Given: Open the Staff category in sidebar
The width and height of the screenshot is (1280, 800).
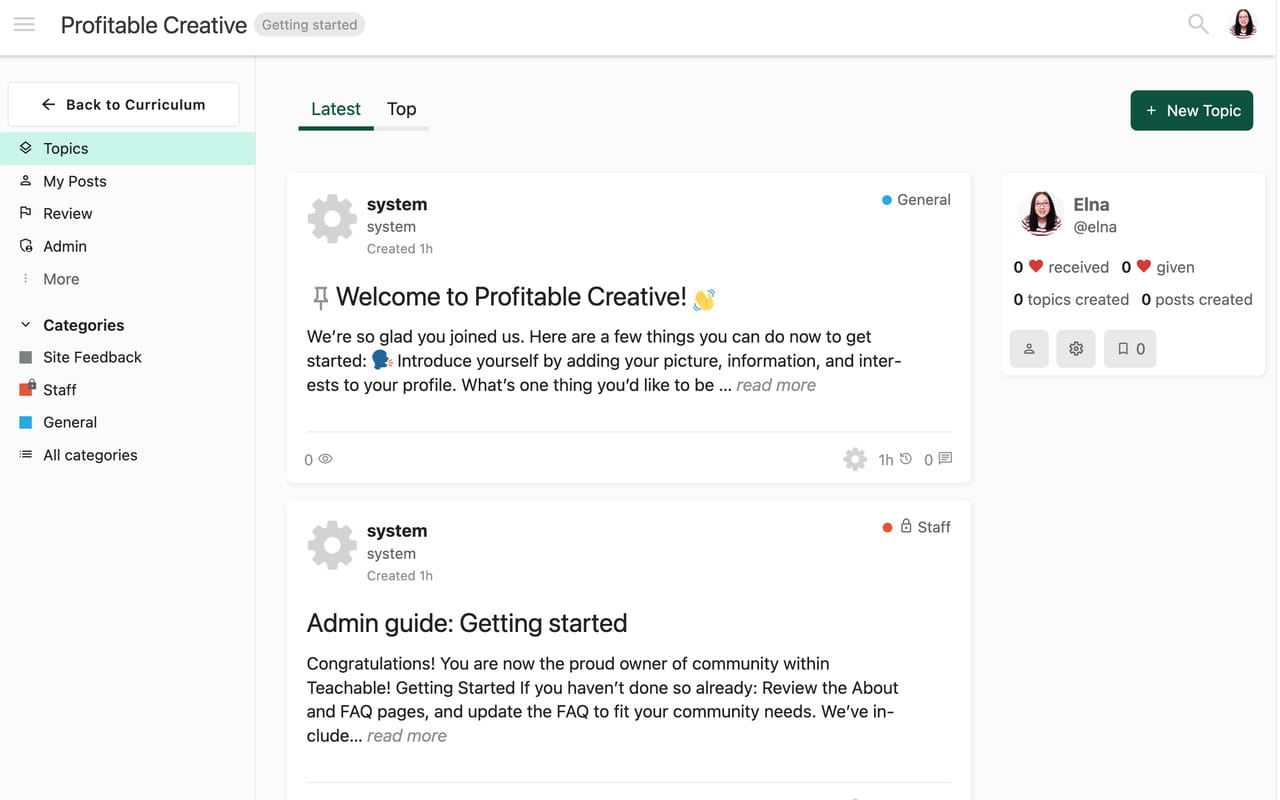Looking at the screenshot, I should pyautogui.click(x=59, y=390).
